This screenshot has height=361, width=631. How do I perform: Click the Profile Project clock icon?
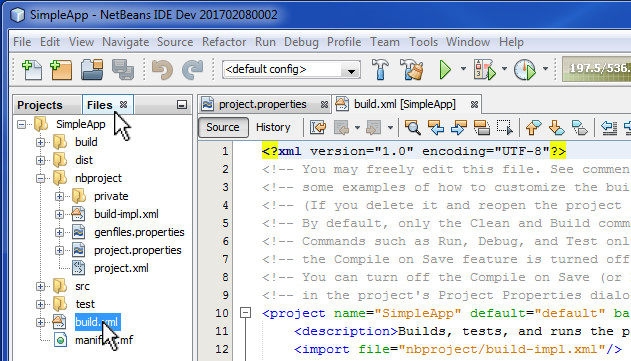click(525, 70)
